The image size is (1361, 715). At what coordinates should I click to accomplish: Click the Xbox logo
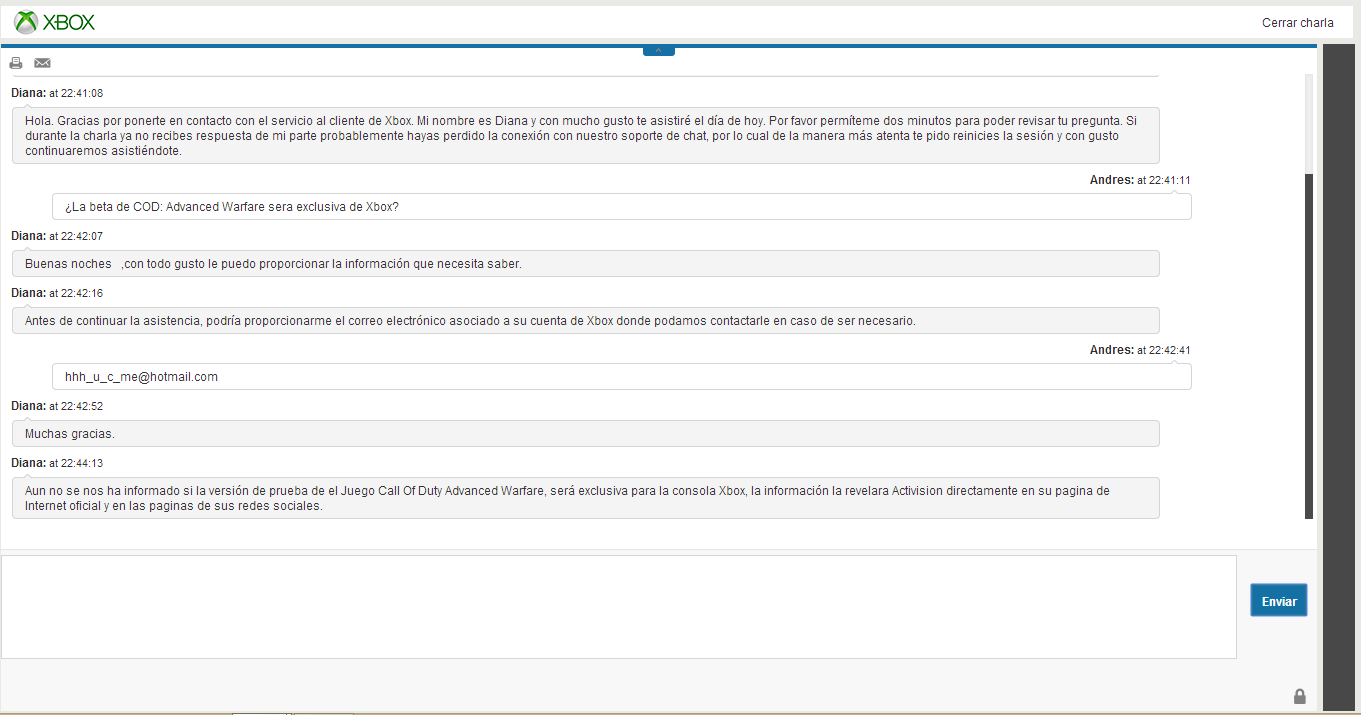pos(56,21)
